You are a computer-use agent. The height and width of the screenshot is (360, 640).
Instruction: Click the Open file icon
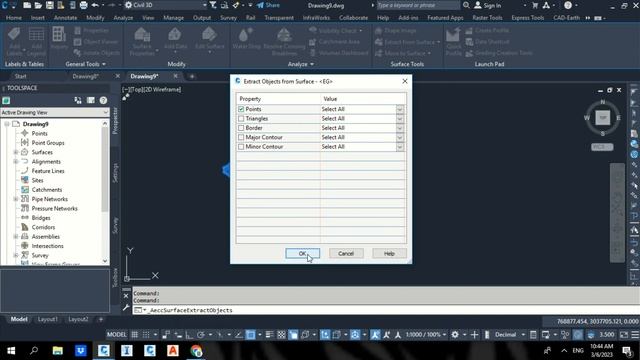tap(38, 5)
